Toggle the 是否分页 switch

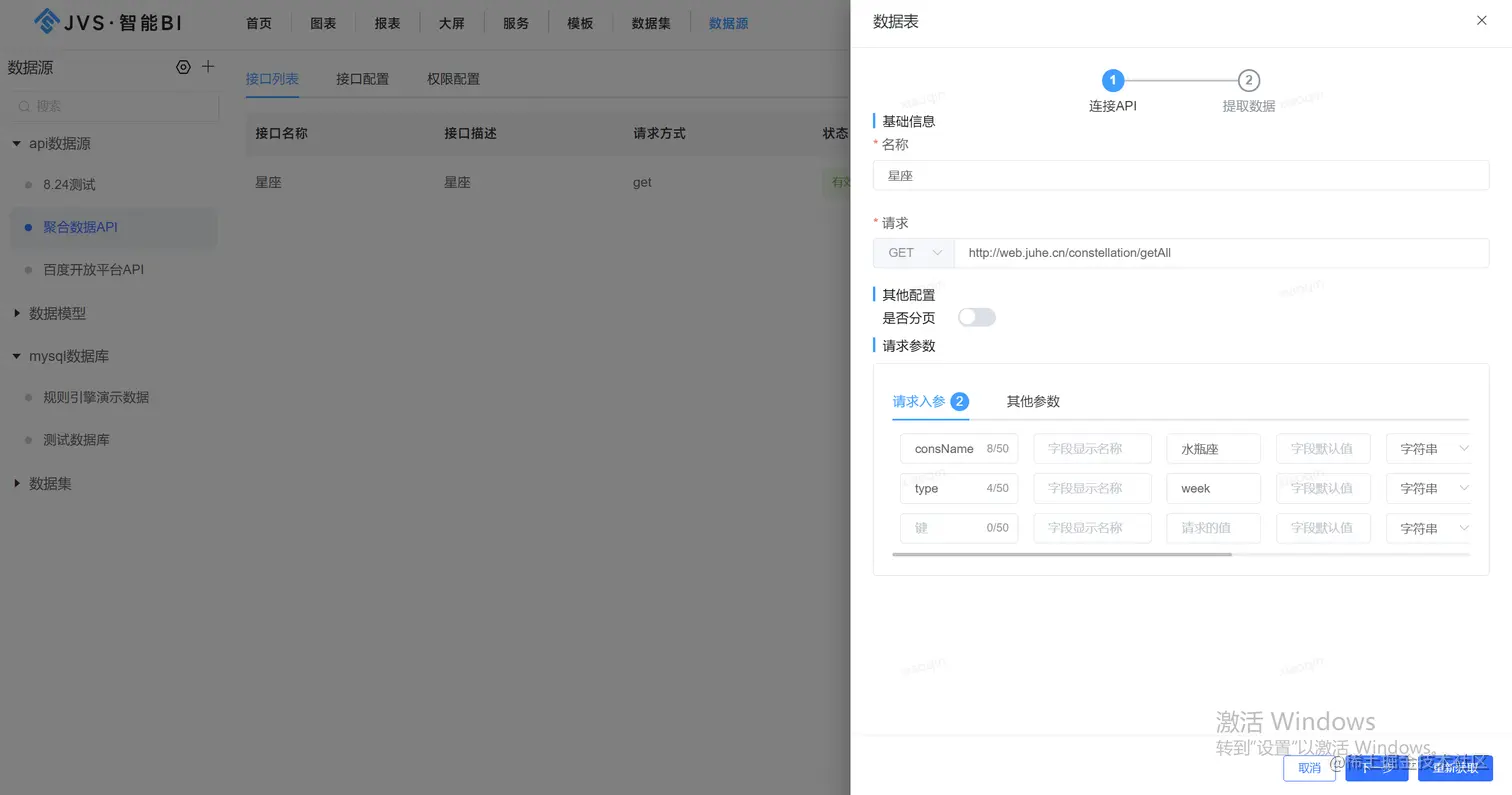tap(977, 317)
